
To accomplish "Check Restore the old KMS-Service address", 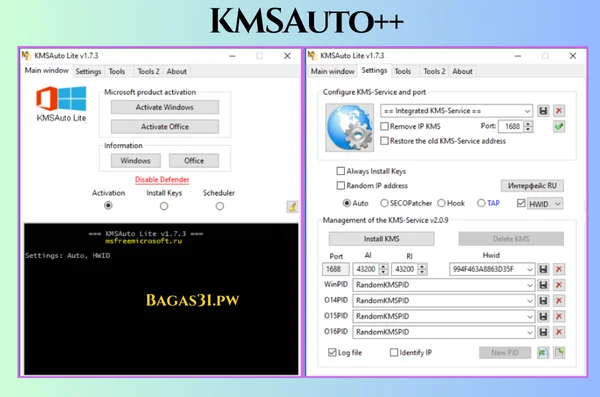I will 385,141.
